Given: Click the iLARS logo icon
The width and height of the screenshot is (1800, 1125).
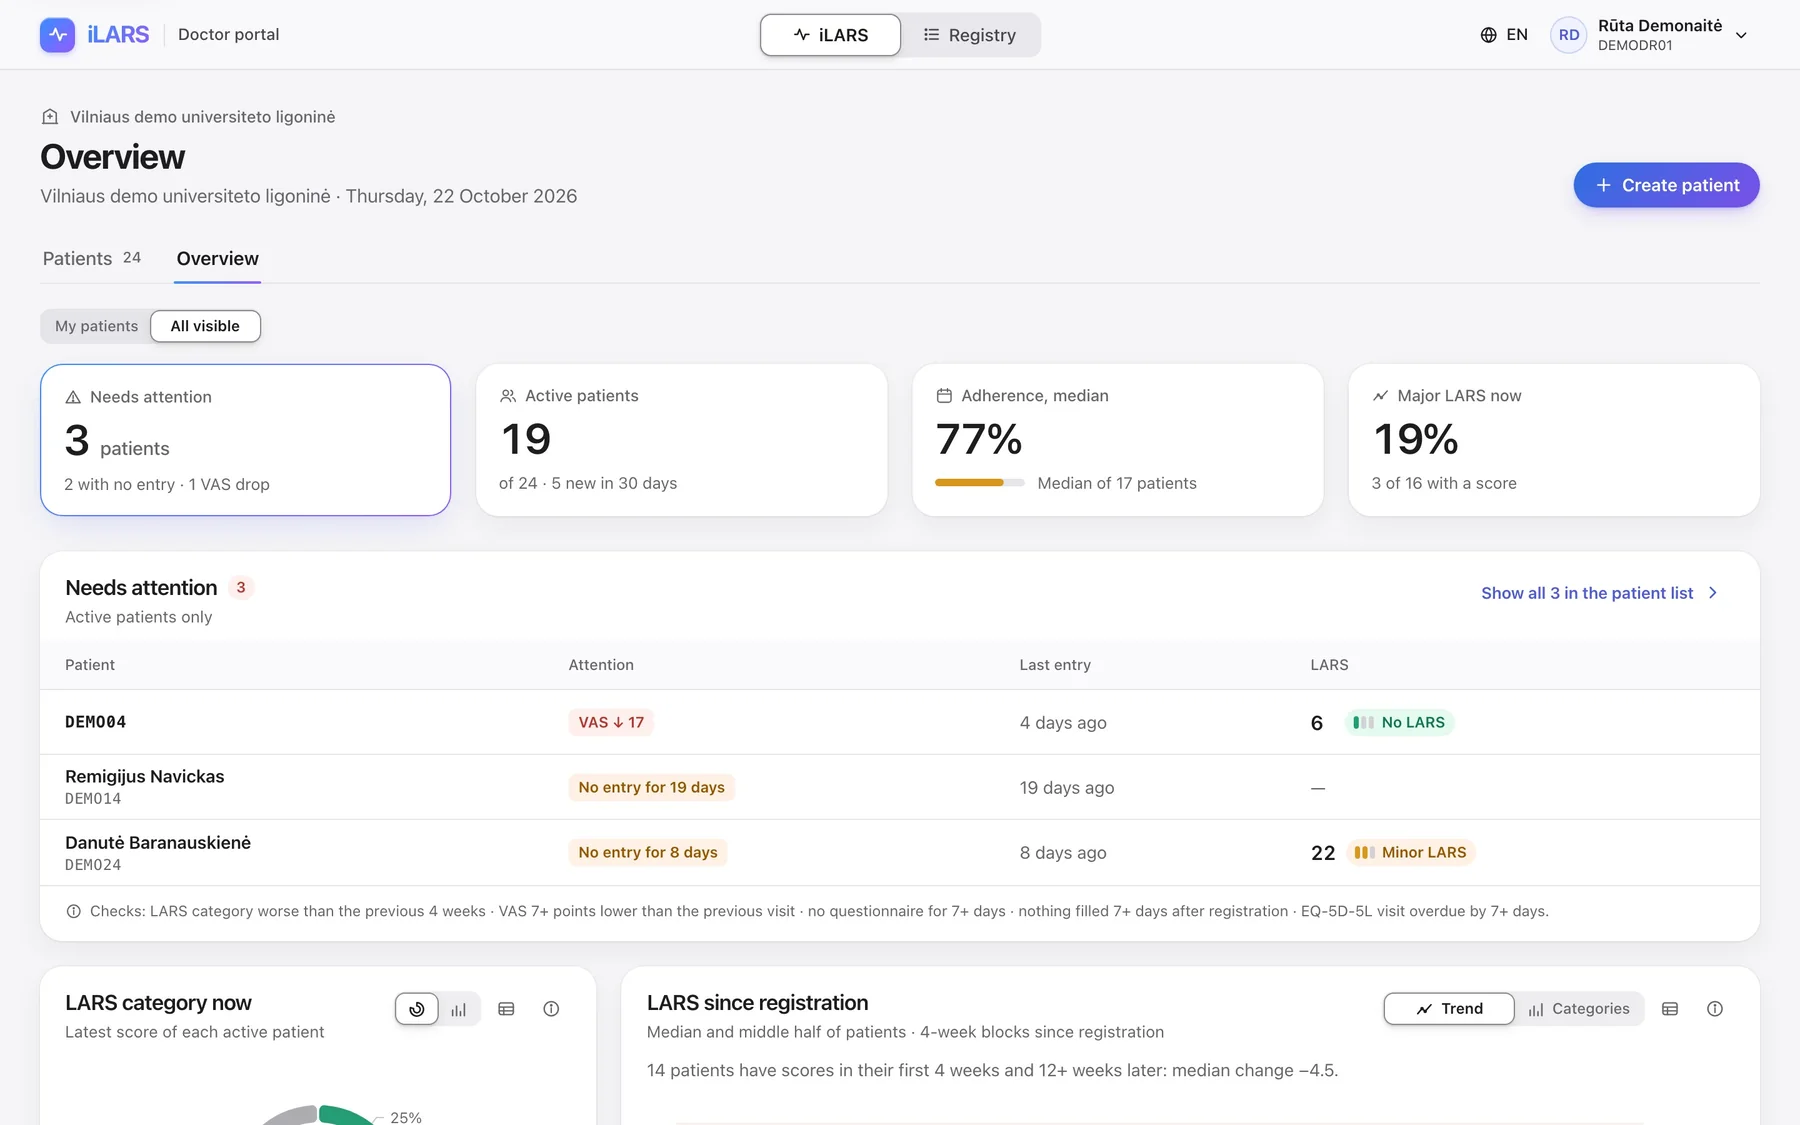Looking at the screenshot, I should tap(57, 35).
